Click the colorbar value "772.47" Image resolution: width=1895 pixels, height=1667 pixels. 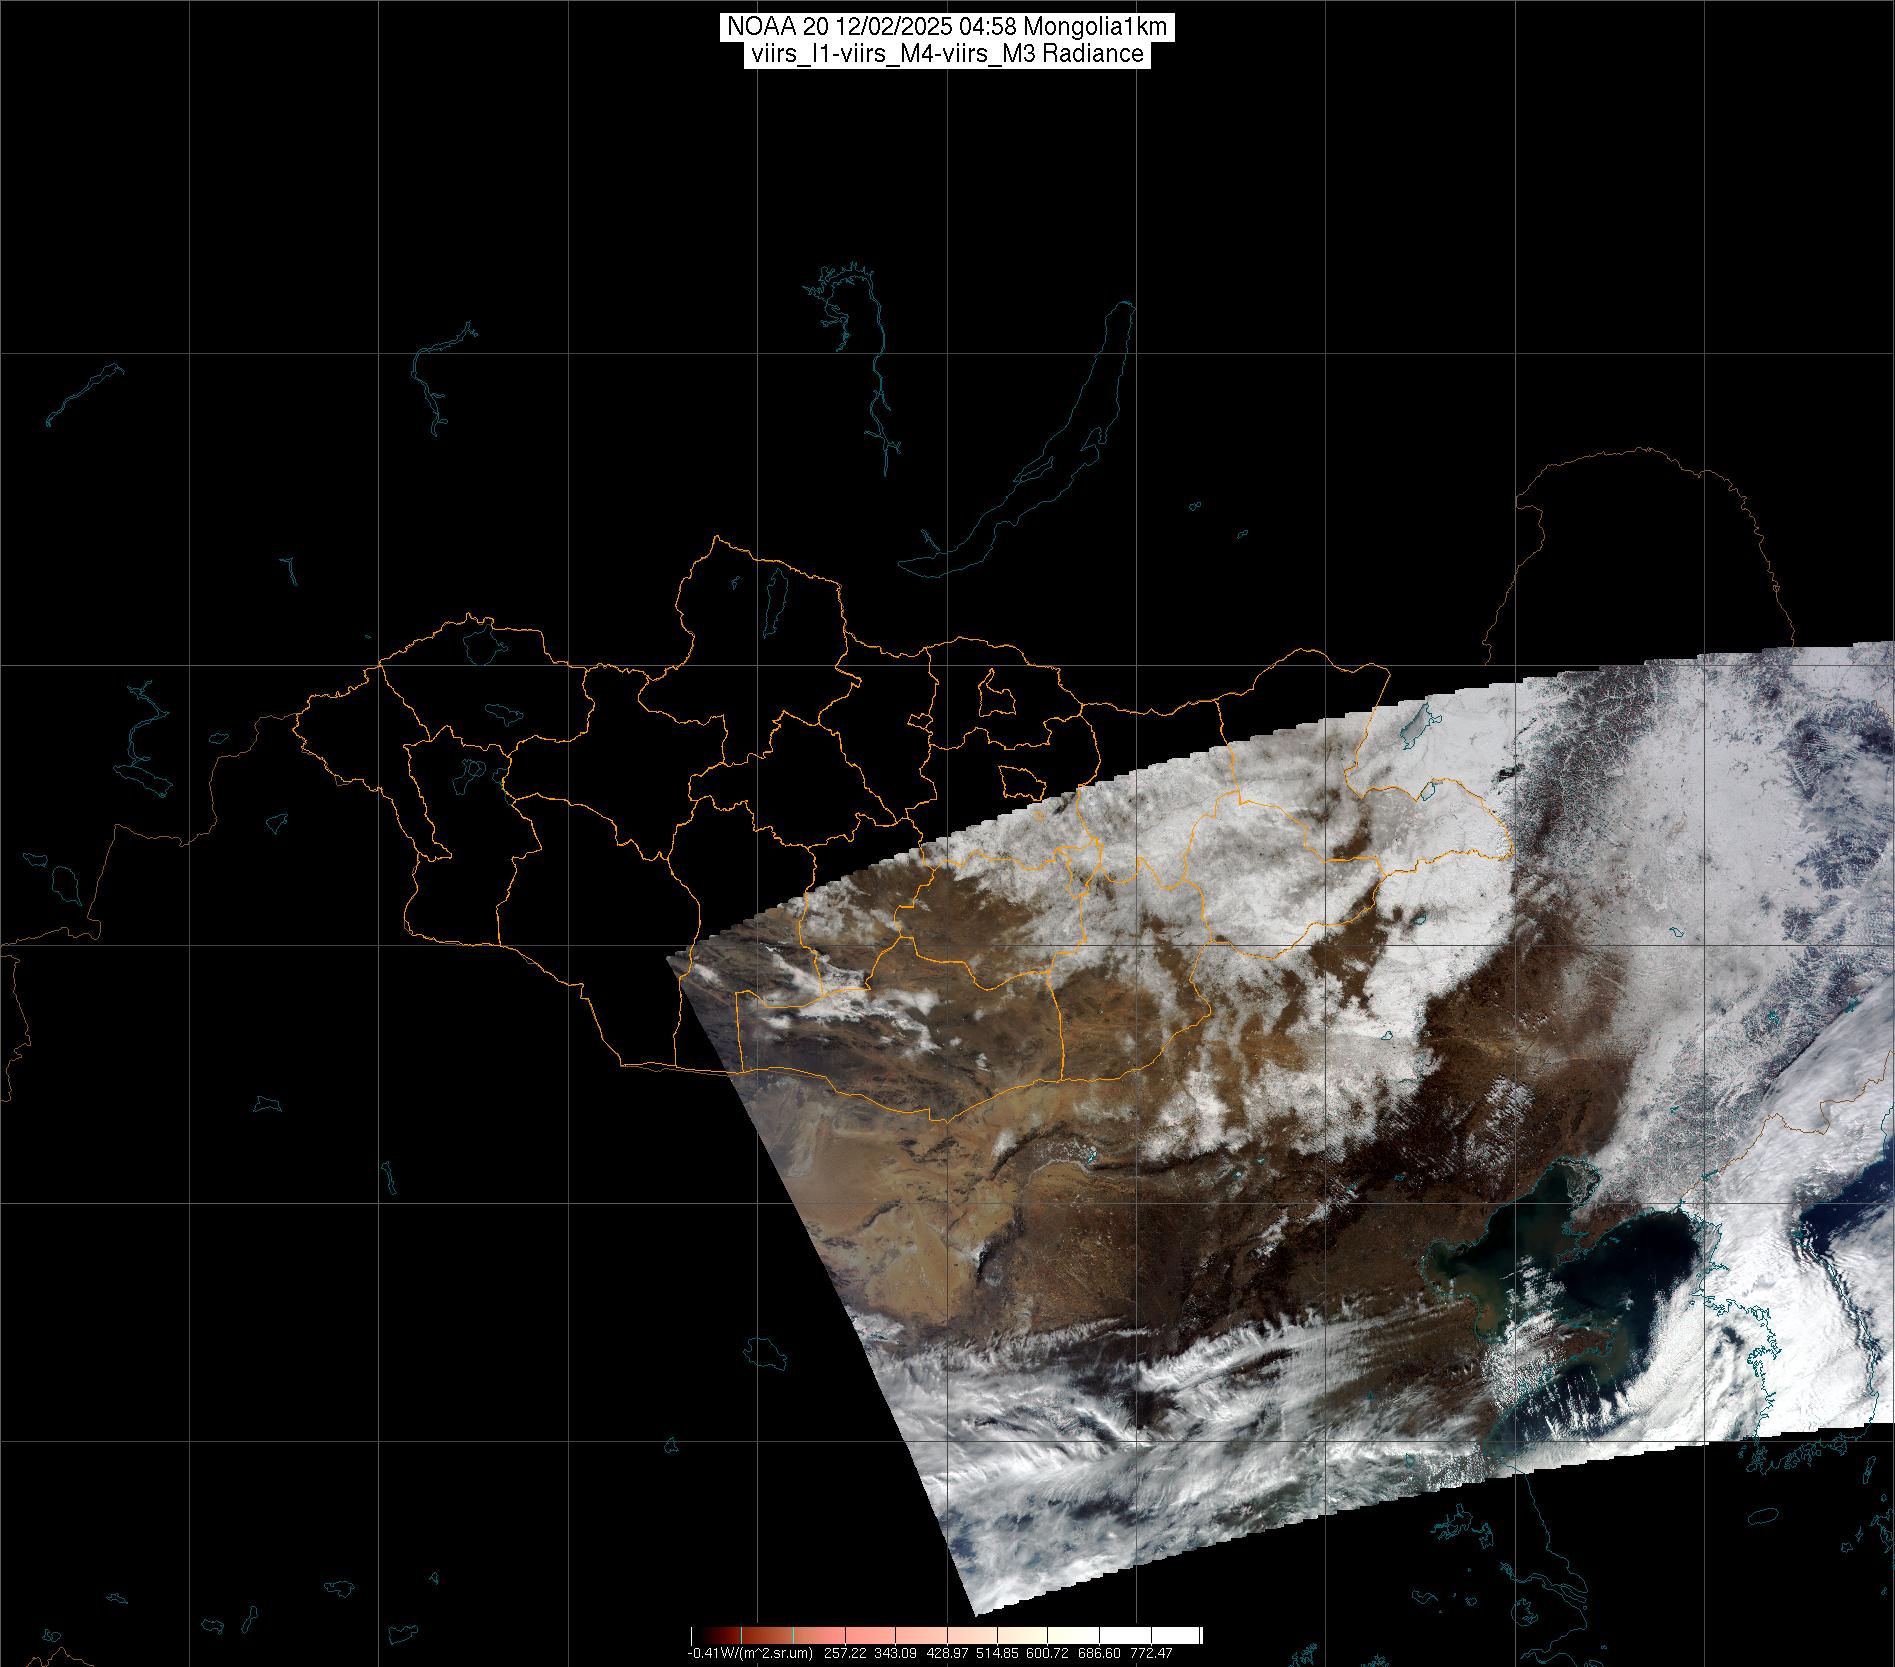point(1152,1653)
